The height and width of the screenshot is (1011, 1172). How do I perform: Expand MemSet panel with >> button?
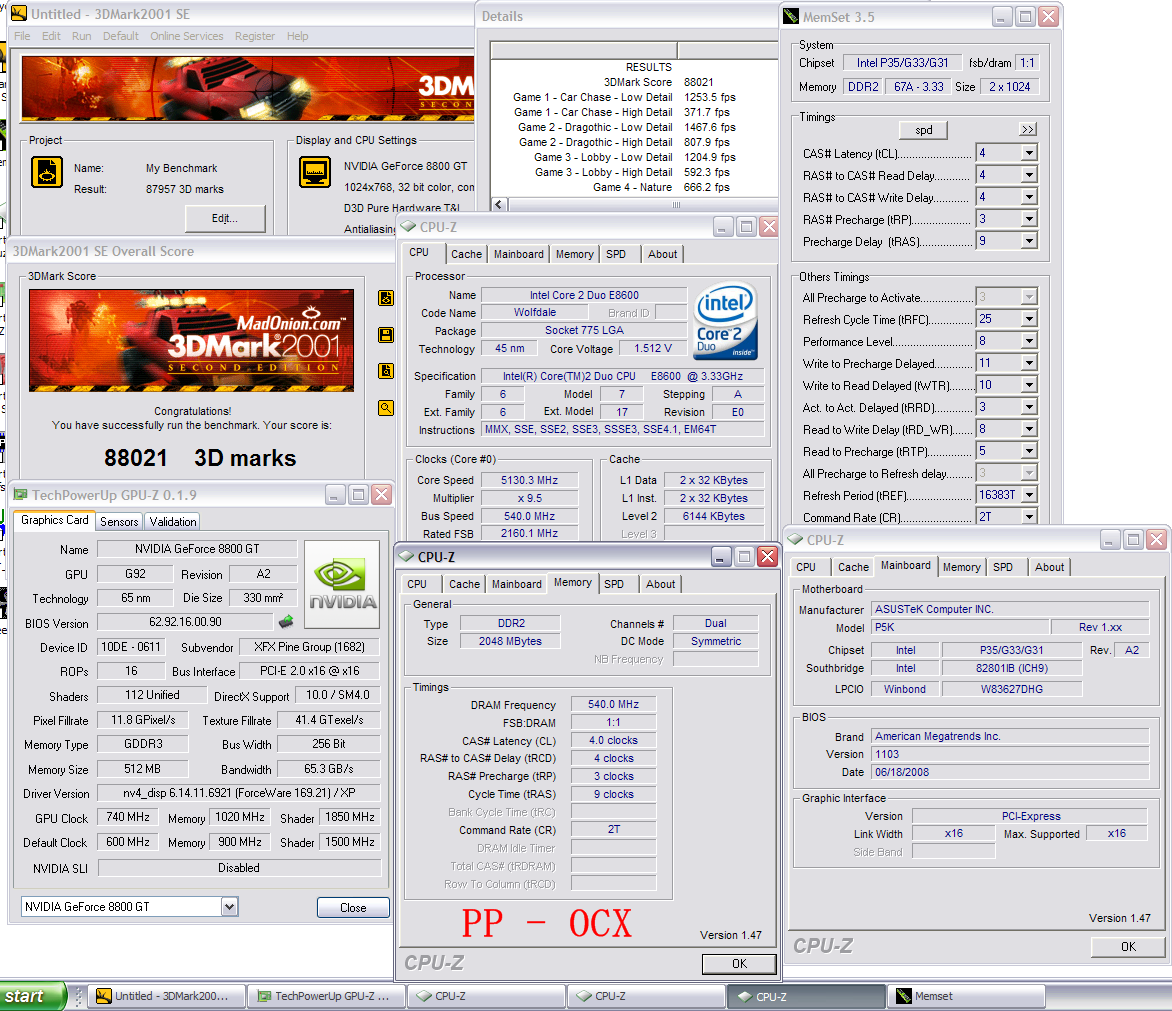tap(1028, 129)
